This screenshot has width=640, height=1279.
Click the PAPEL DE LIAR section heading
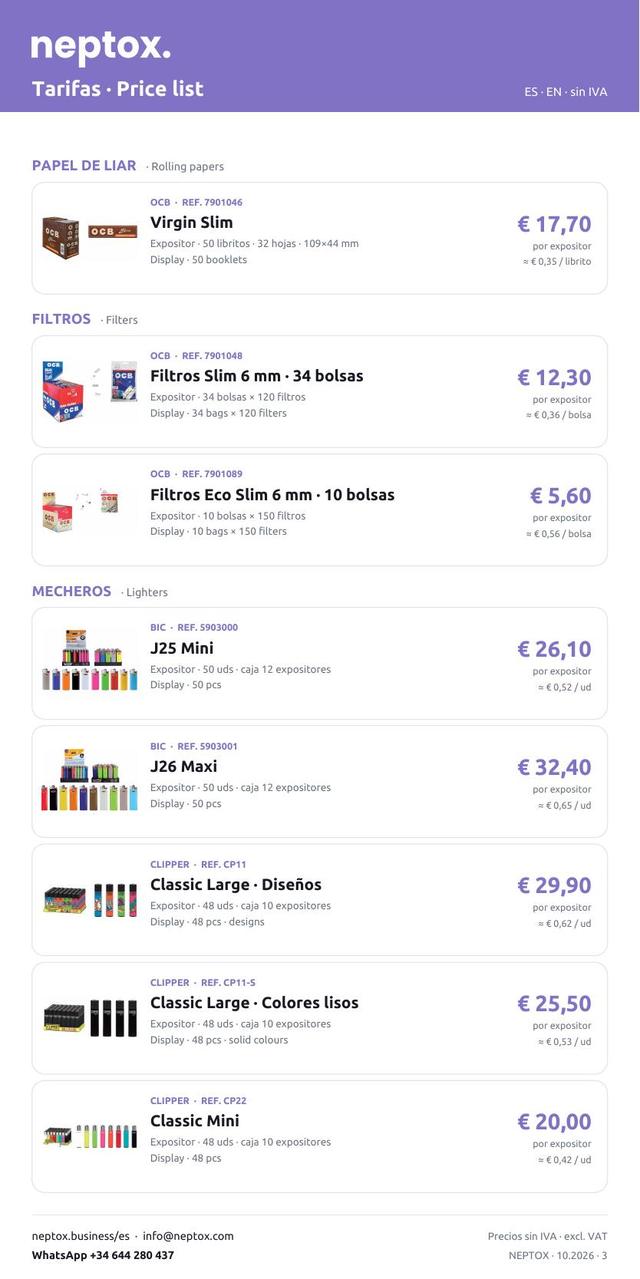[x=84, y=166]
